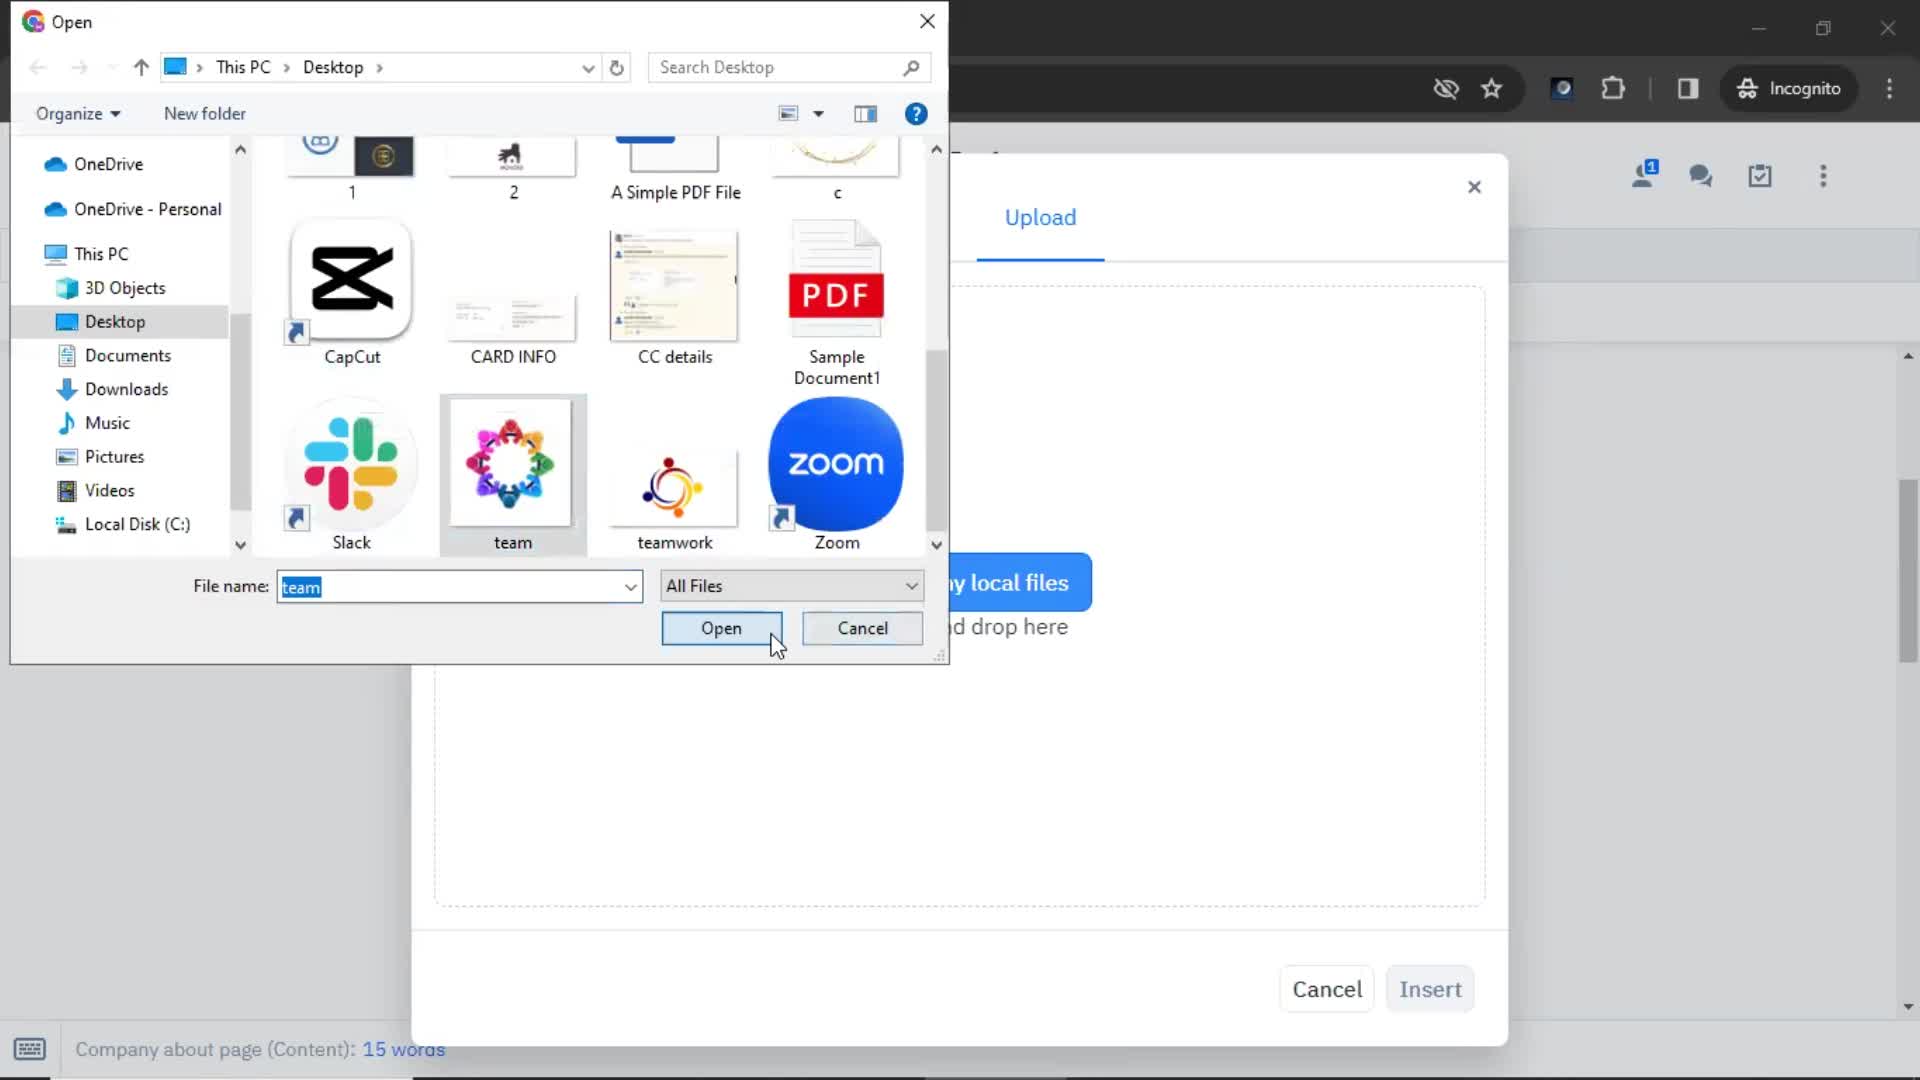Select the Zoom shortcut icon
Viewport: 1920px width, 1080px height.
coord(836,475)
